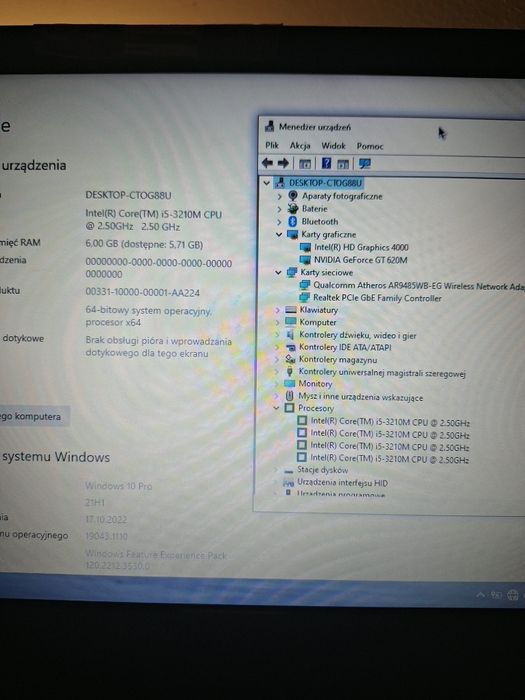Click the Bluetooth symbol icon
Viewport: 525px width, 700px height.
point(293,221)
